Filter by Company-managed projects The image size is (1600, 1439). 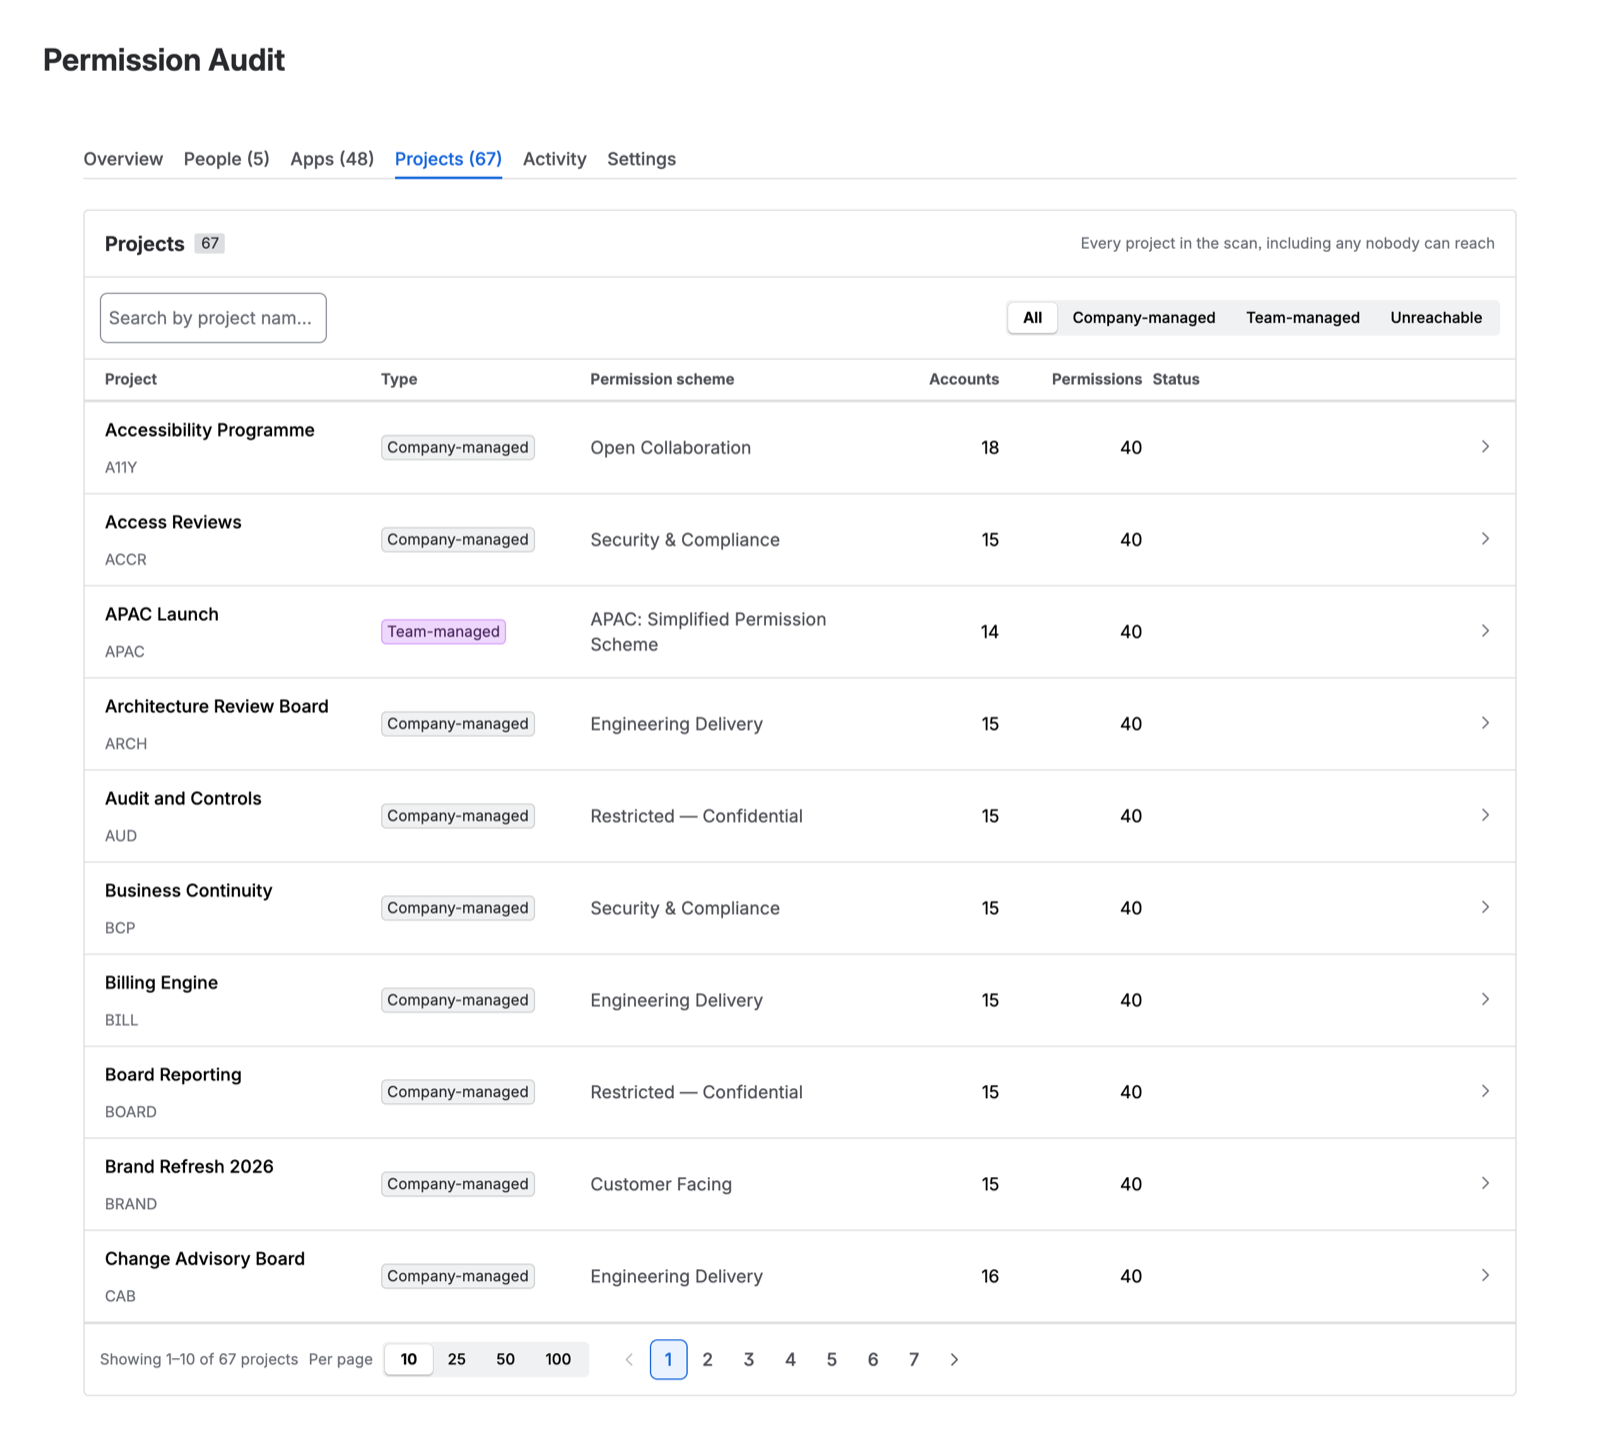[x=1144, y=318]
